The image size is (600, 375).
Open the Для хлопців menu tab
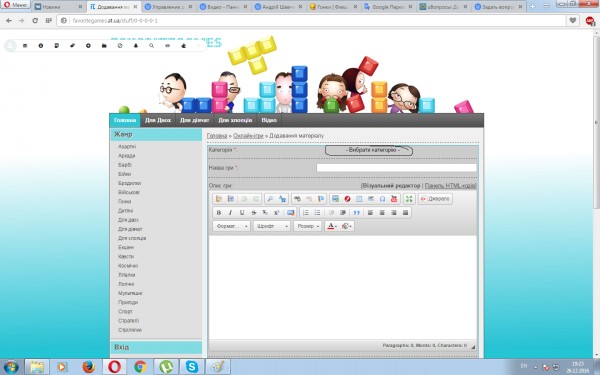[235, 120]
